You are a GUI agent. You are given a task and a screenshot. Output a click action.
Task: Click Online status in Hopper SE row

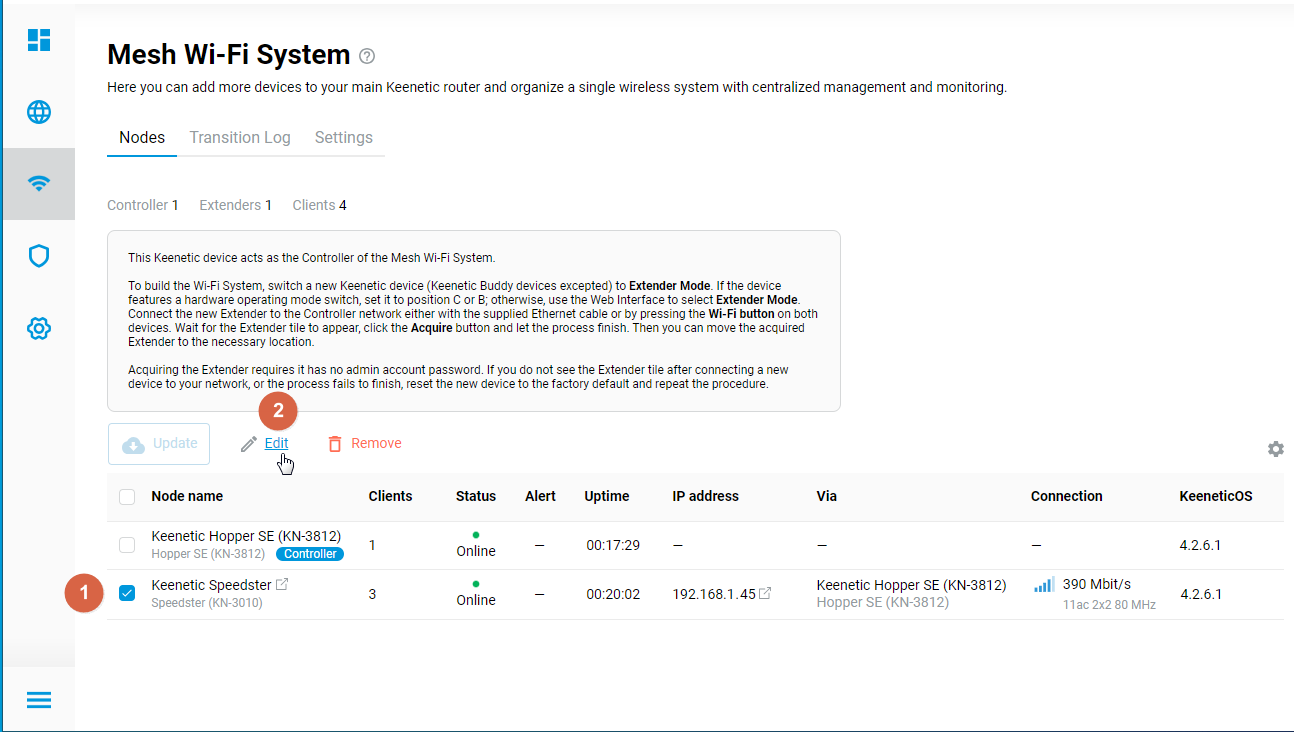click(x=476, y=551)
